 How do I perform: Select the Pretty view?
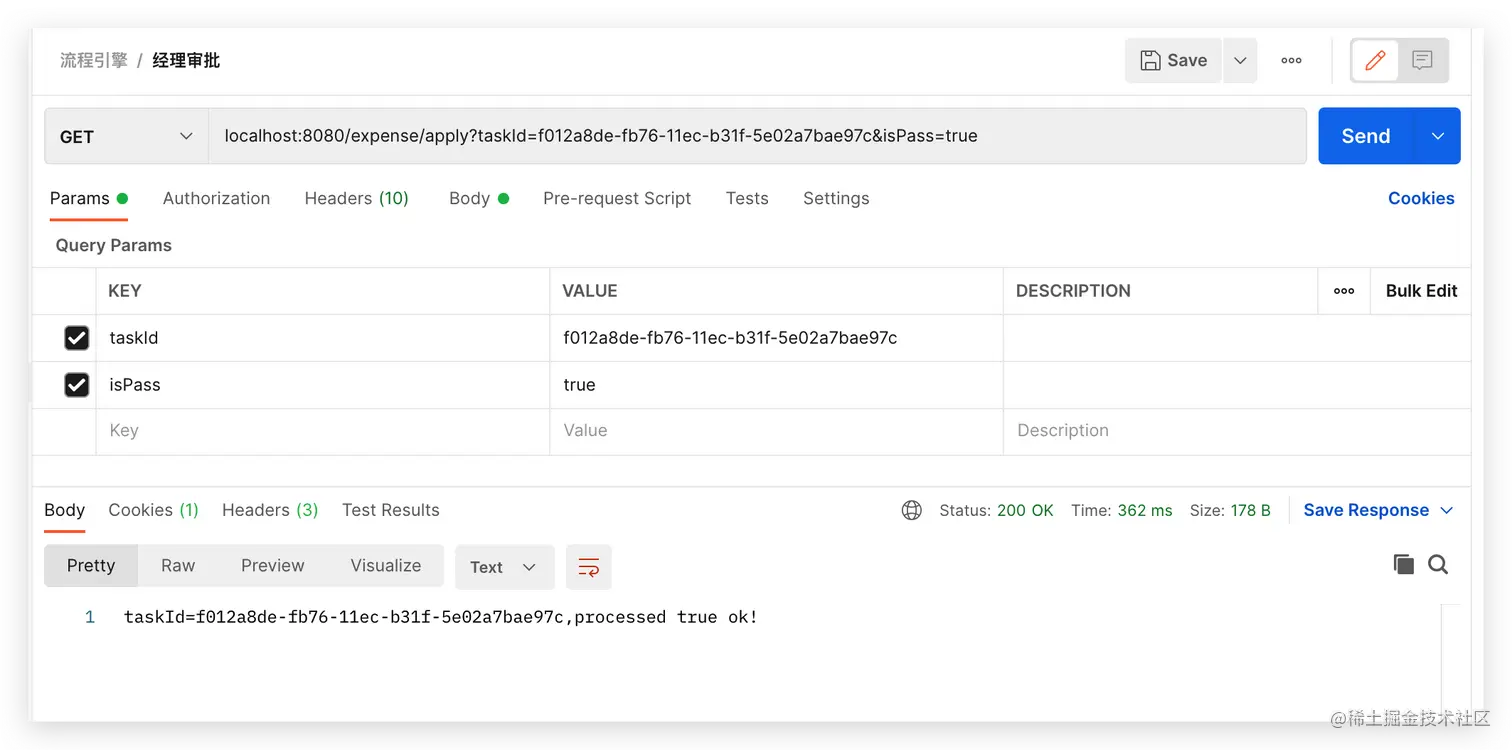[91, 566]
